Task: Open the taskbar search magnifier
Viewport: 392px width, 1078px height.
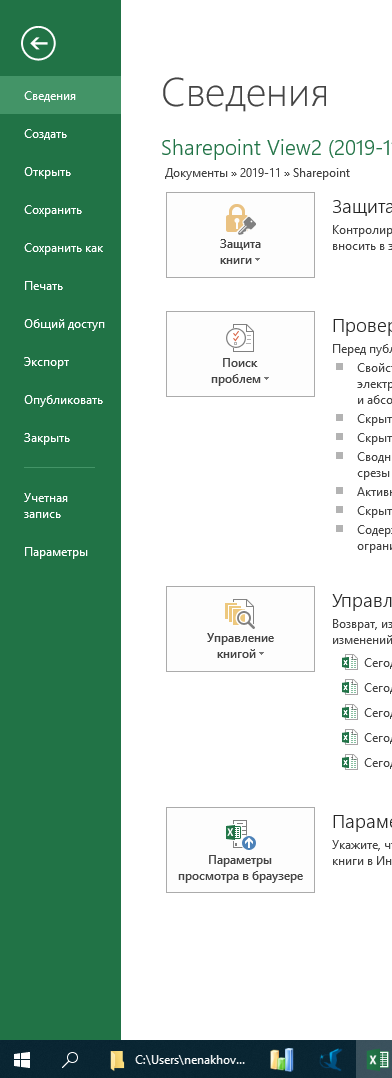Action: point(70,1059)
